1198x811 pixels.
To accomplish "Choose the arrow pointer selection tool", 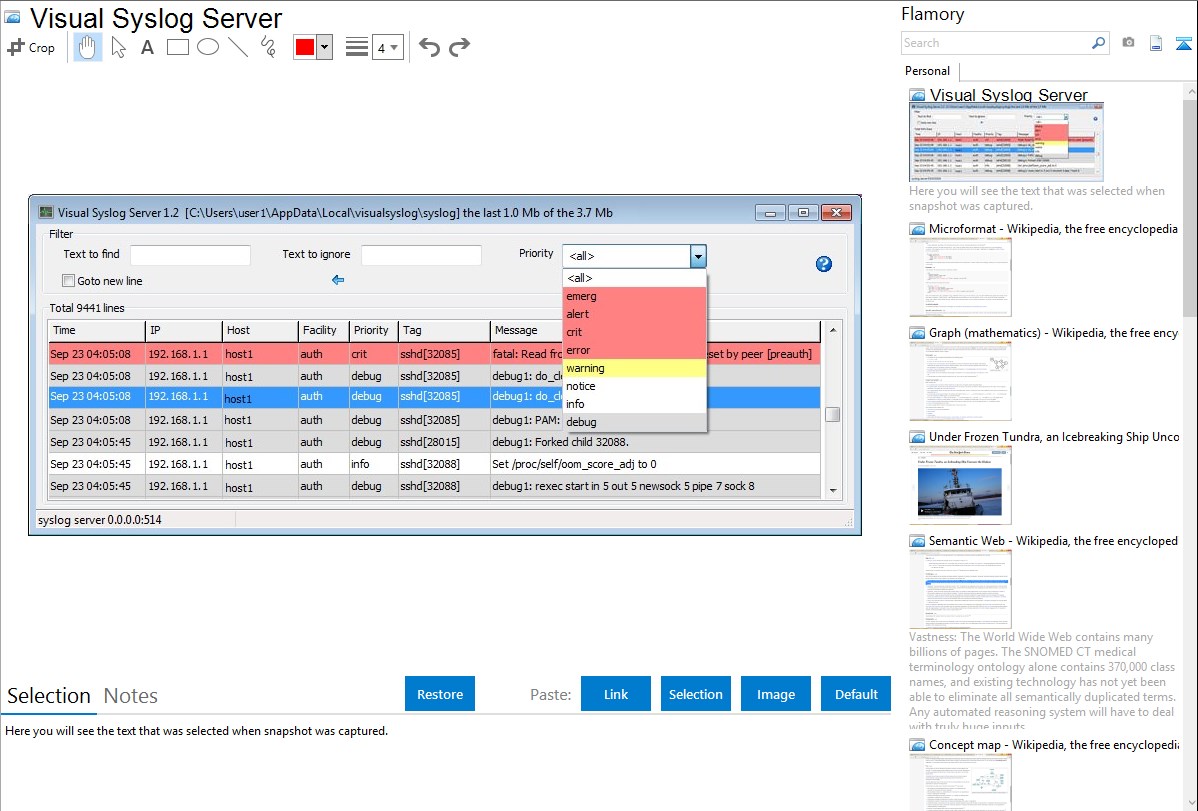I will pyautogui.click(x=118, y=47).
